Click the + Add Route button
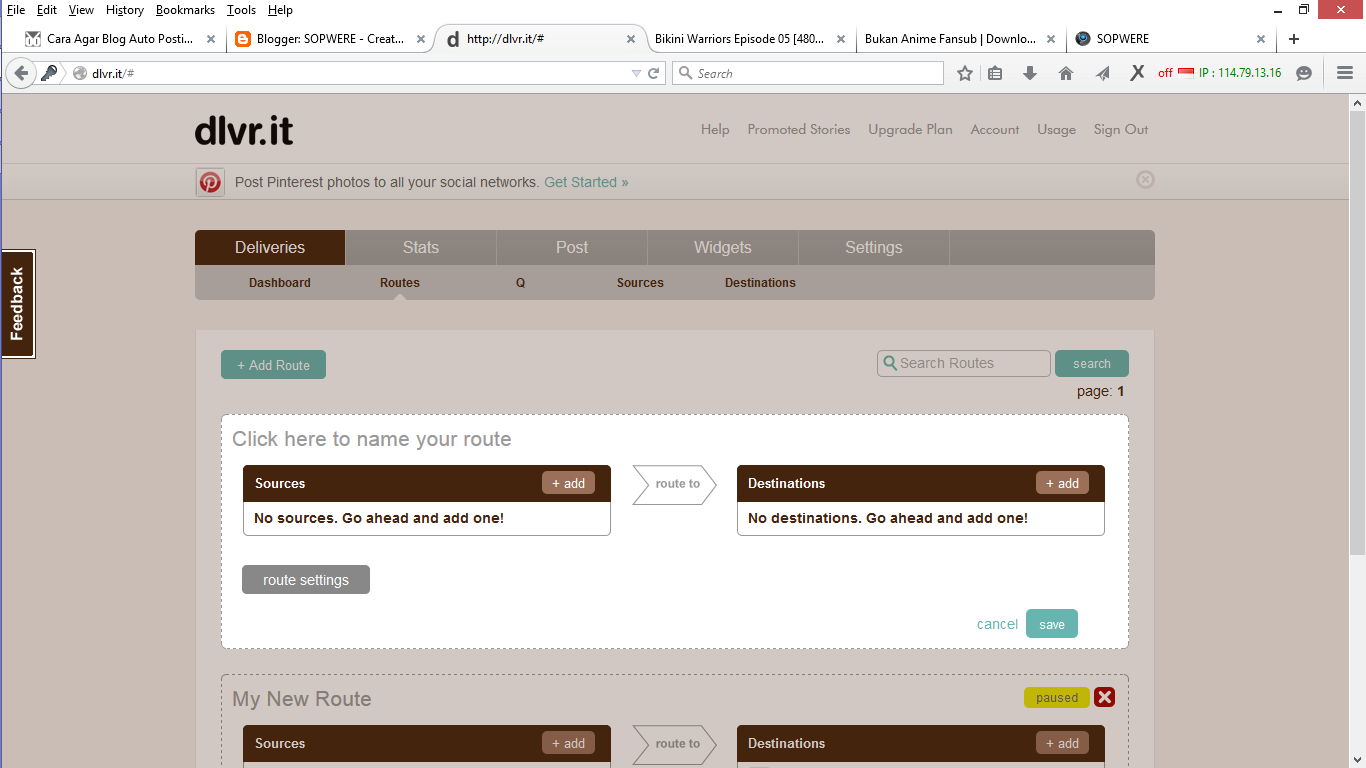The image size is (1366, 768). pos(273,365)
